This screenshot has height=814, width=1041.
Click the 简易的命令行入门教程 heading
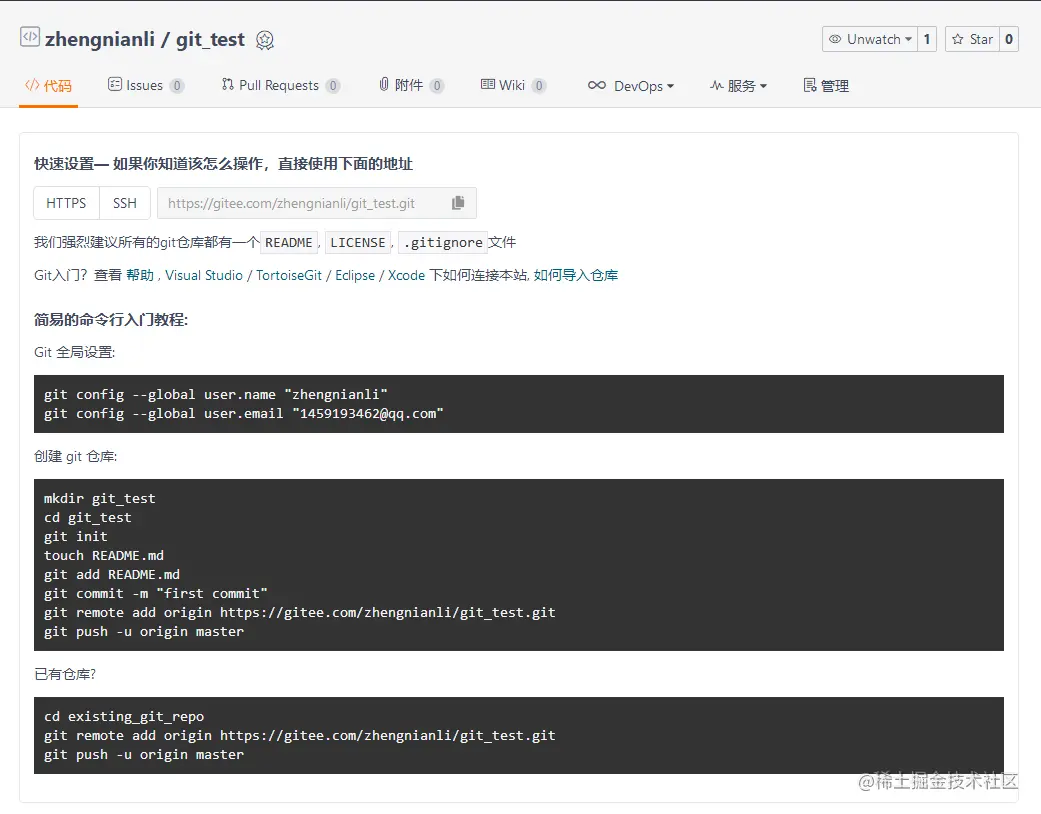tap(111, 320)
